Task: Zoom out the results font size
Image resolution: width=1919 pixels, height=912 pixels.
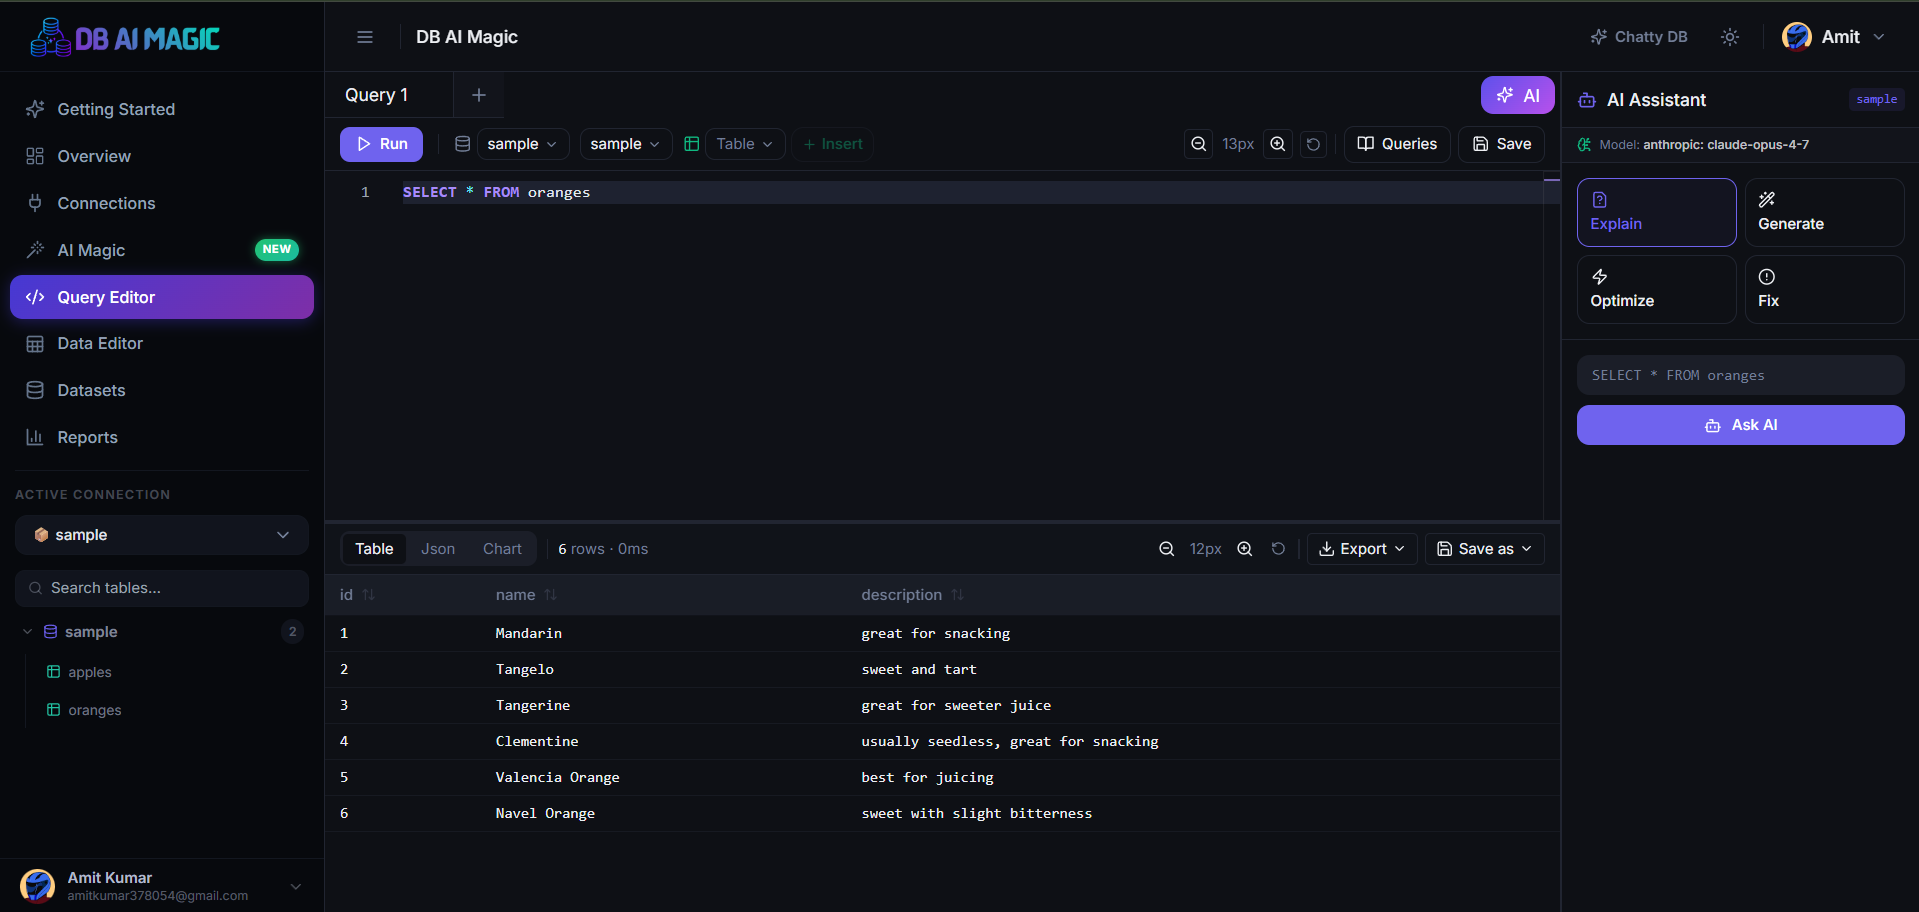Action: [1167, 549]
